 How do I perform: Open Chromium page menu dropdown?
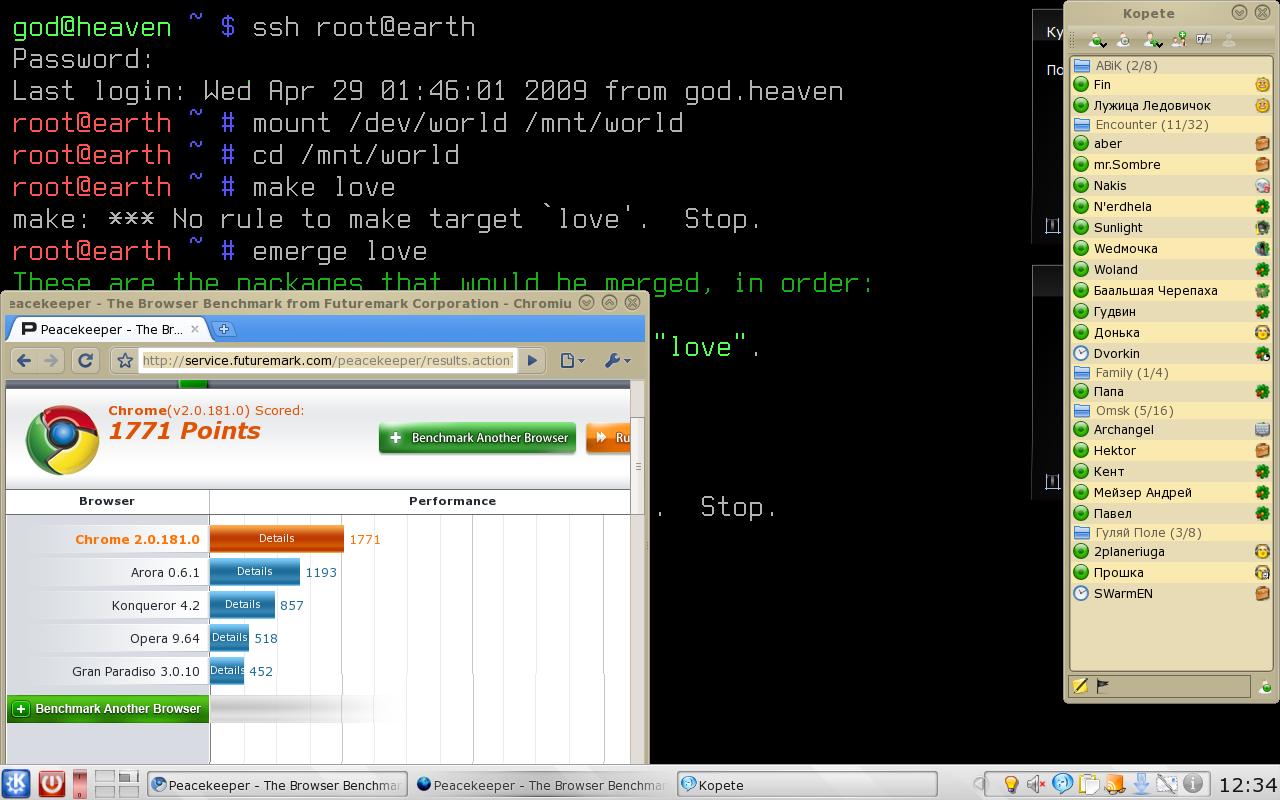point(573,360)
